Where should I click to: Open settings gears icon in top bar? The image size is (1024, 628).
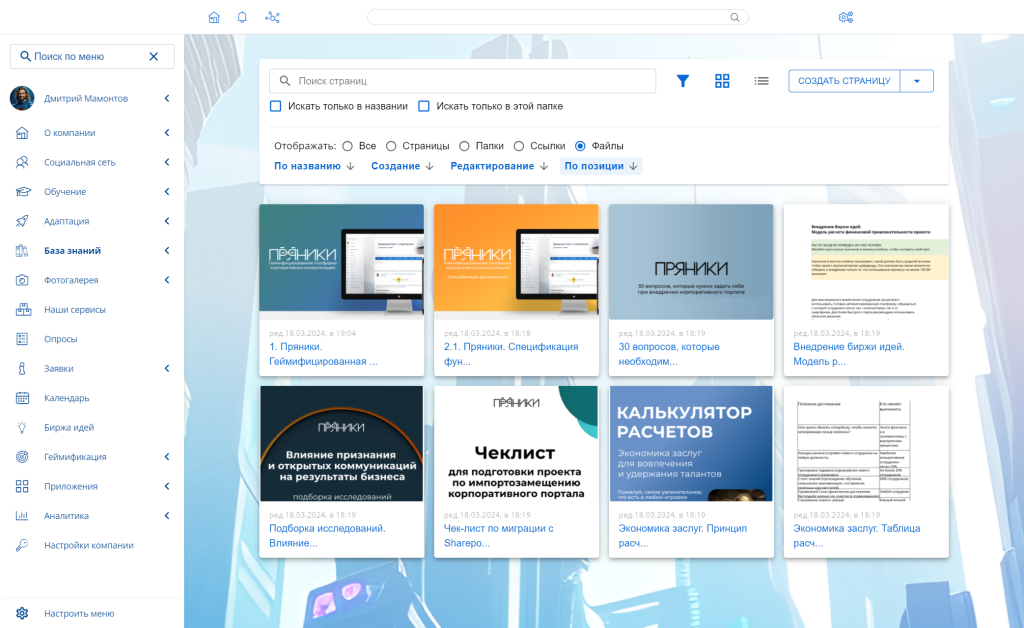pyautogui.click(x=846, y=17)
